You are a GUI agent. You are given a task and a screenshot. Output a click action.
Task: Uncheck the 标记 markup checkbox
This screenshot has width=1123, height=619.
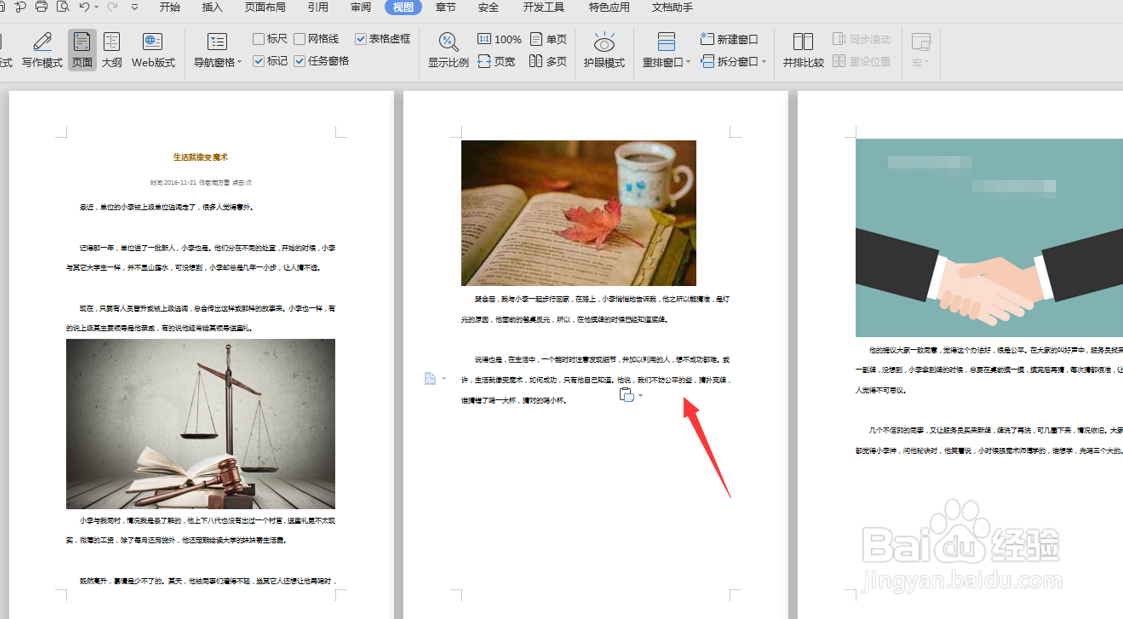click(259, 62)
